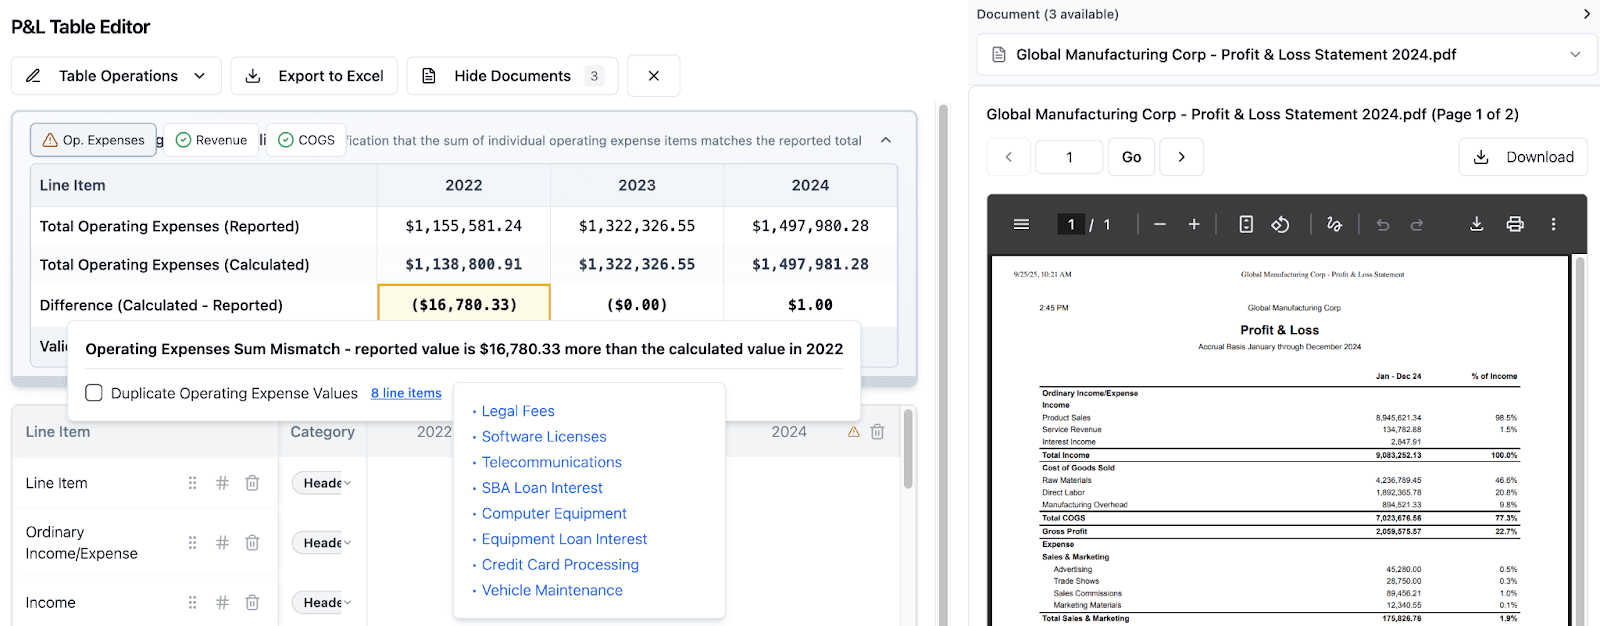The image size is (1600, 626).
Task: Click the Download button above PDF viewer
Action: tap(1523, 157)
